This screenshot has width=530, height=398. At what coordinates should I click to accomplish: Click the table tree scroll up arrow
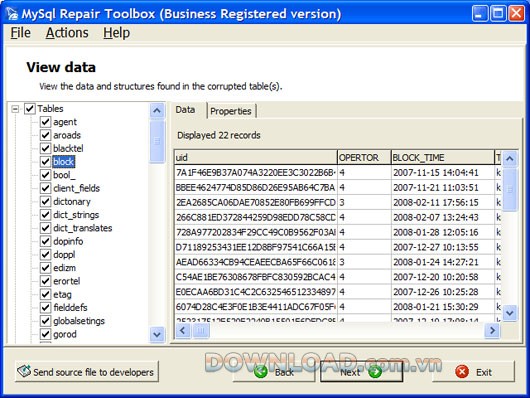click(x=157, y=110)
